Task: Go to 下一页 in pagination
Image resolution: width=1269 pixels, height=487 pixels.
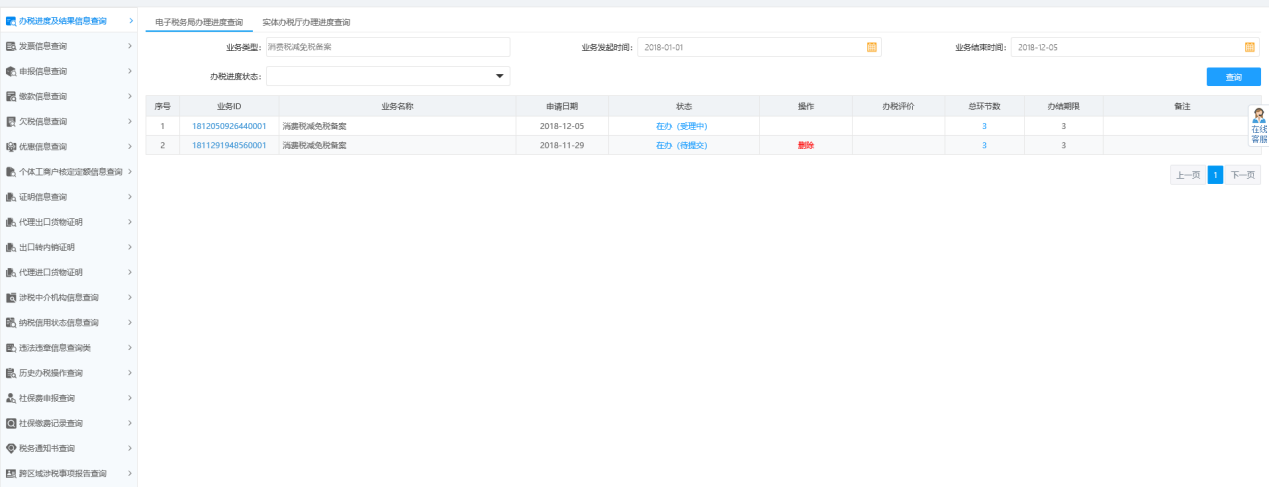Action: click(x=1242, y=175)
